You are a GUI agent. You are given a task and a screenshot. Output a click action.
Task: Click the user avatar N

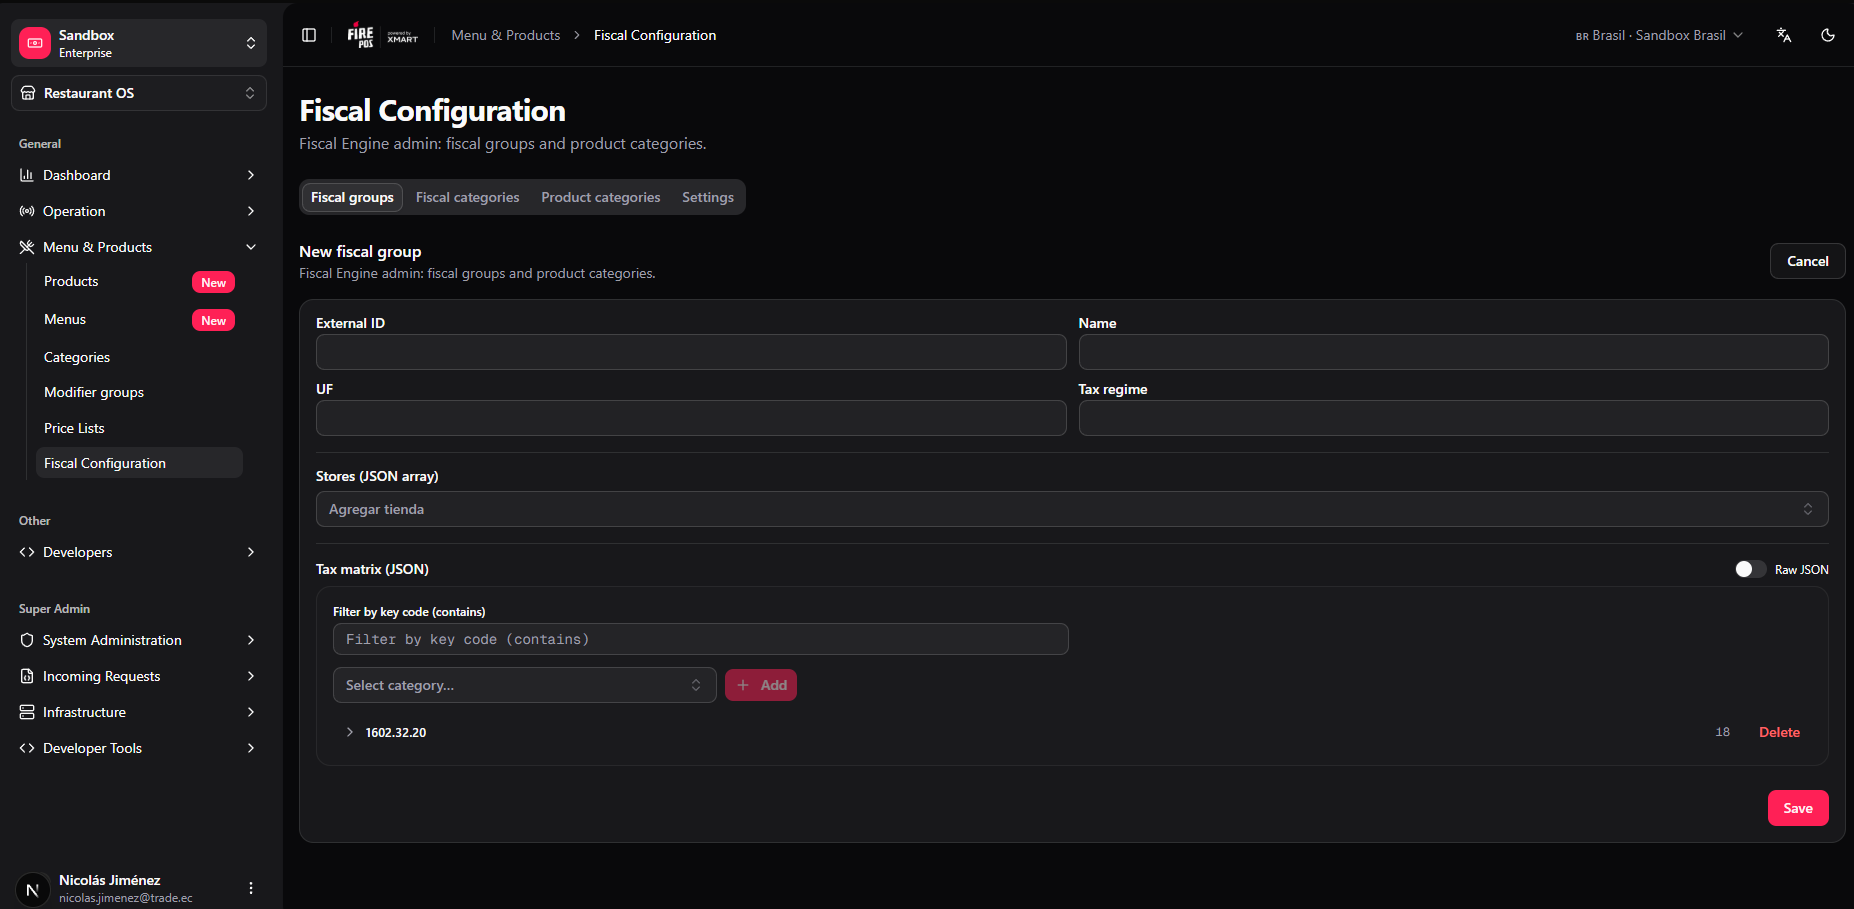[33, 889]
